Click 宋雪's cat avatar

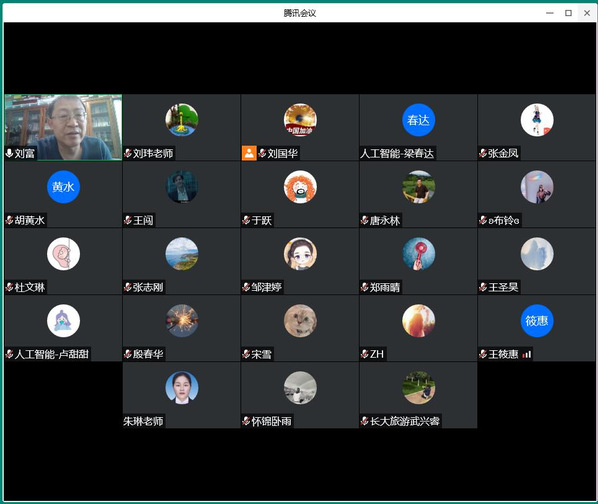point(300,321)
